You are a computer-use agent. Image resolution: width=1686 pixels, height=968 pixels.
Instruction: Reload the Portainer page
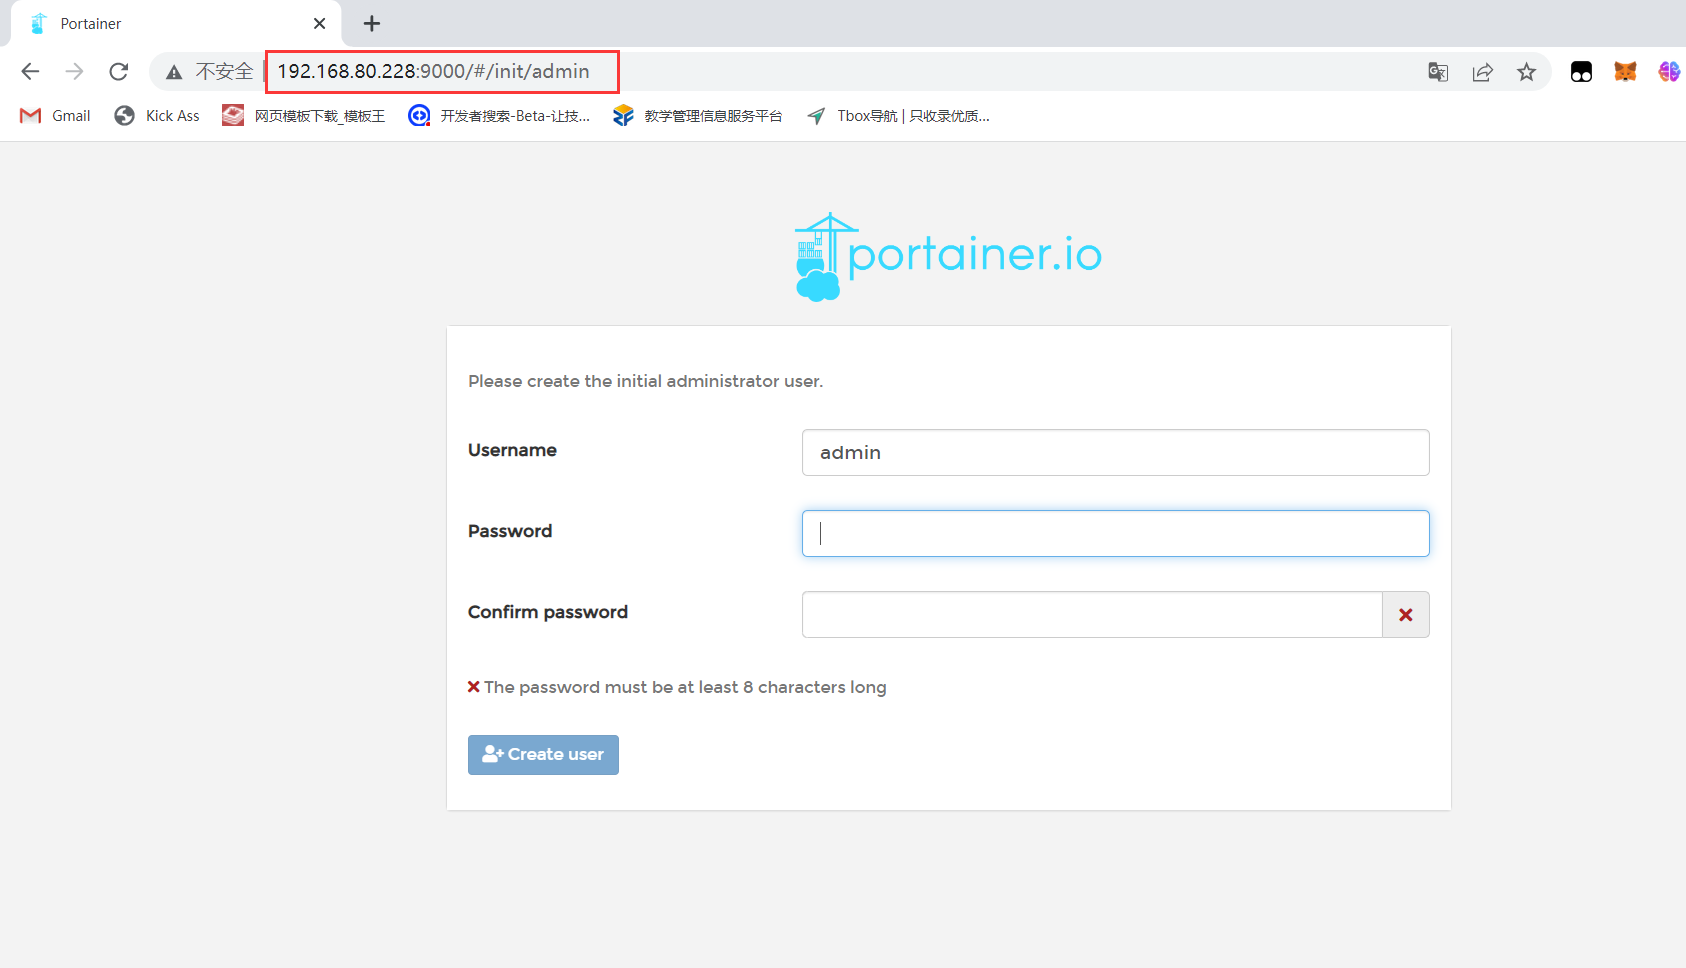118,71
